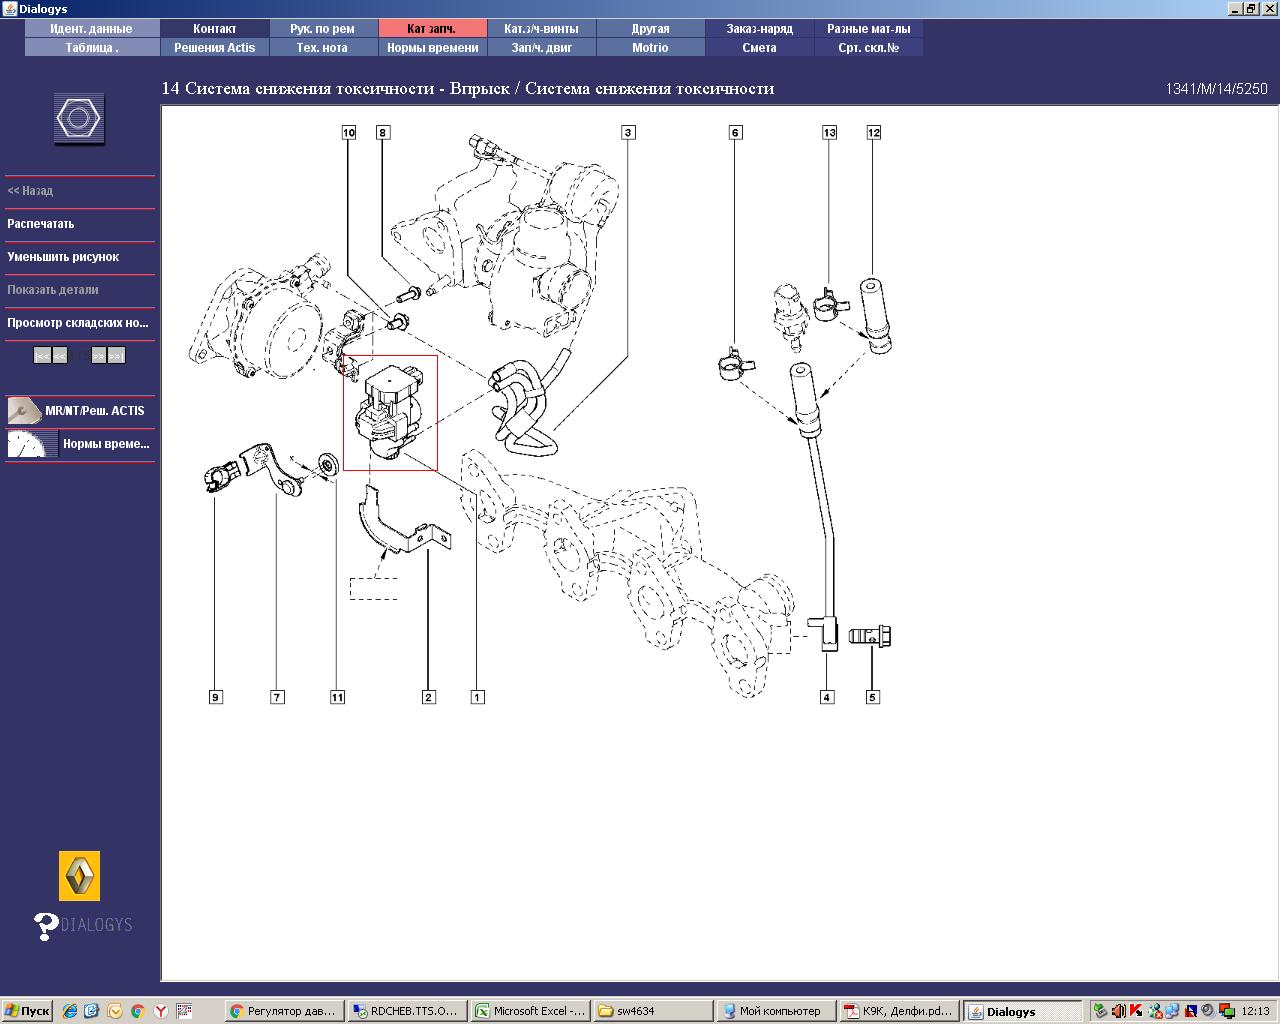Switch to Регулятор дав... Chrome taskbar window
The height and width of the screenshot is (1024, 1280).
[x=285, y=1011]
